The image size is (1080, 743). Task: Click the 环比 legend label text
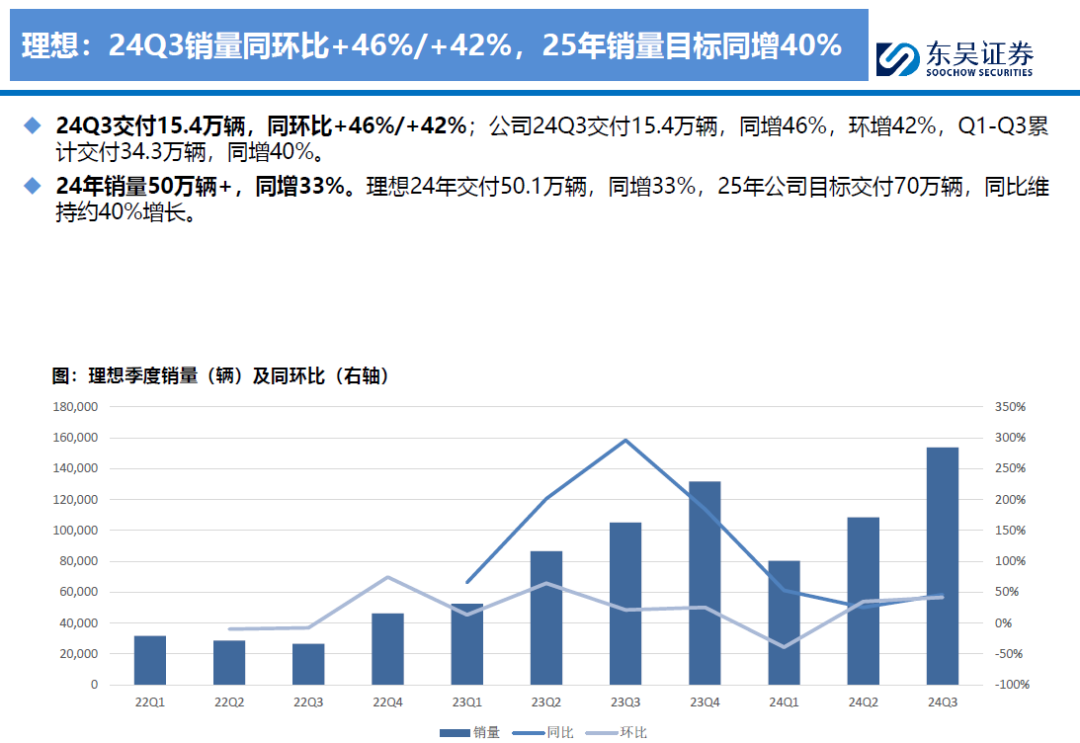point(633,733)
